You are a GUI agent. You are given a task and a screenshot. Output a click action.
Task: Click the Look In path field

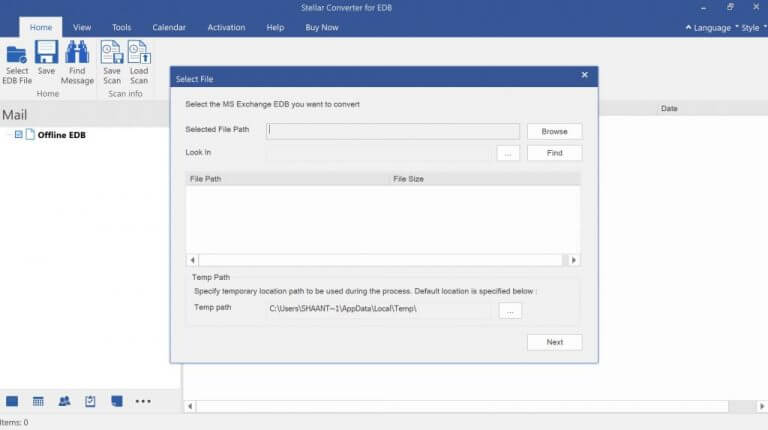tap(380, 153)
